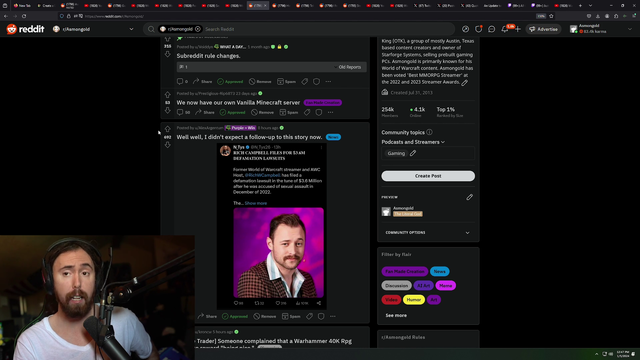This screenshot has width=640, height=360.
Task: Click See more under Filter by flair
Action: tap(396, 315)
